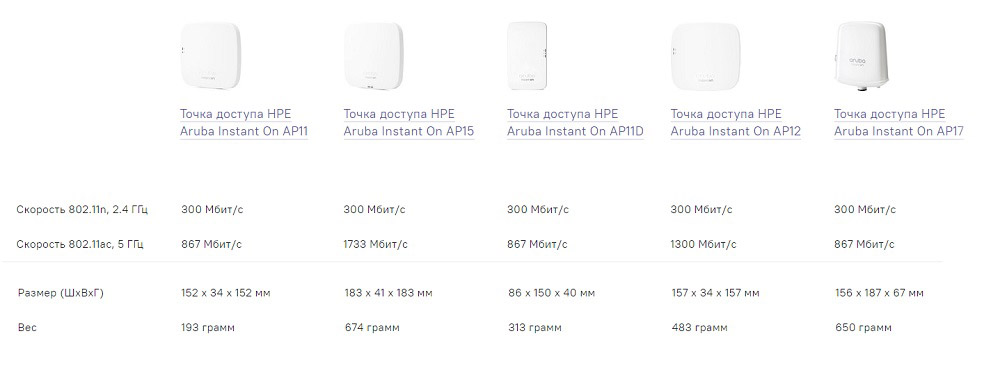This screenshot has height=370, width=1000.
Task: Select the 86 x 150 x 40 мм size
Action: [551, 293]
